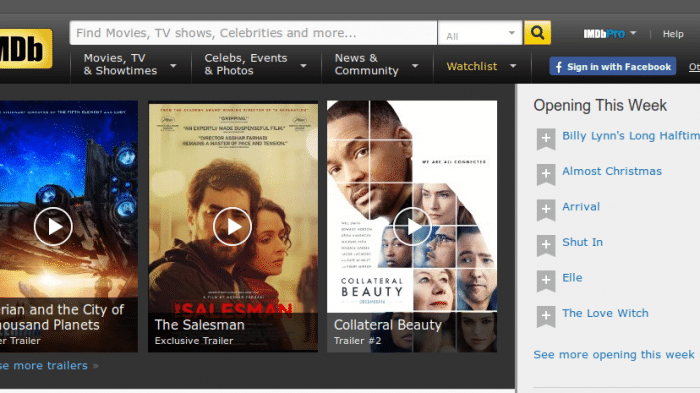This screenshot has width=700, height=393.
Task: Click Collateral Beauty title caption
Action: point(388,325)
